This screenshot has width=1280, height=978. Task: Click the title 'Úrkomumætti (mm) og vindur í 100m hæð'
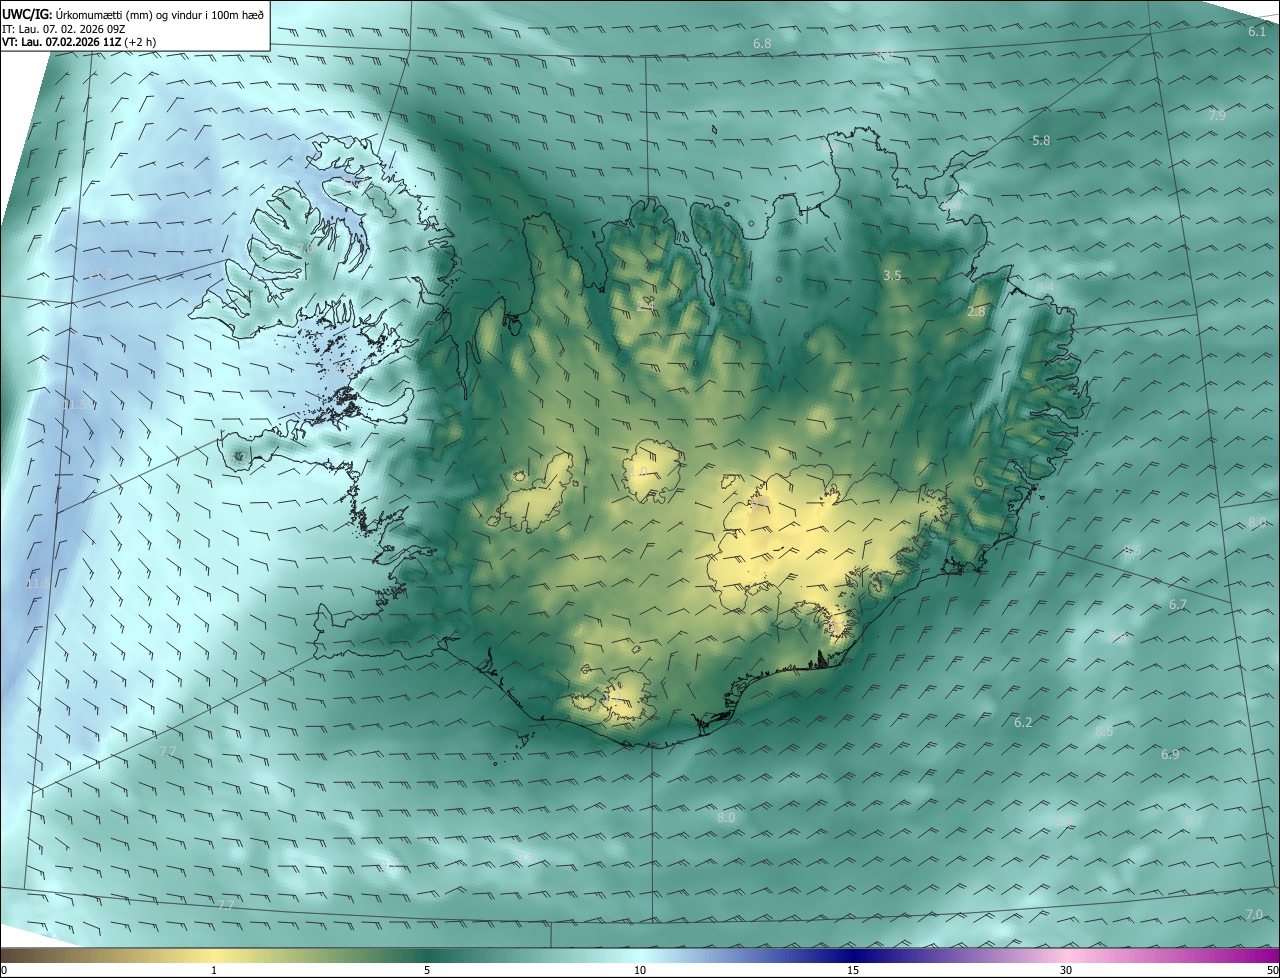160,13
